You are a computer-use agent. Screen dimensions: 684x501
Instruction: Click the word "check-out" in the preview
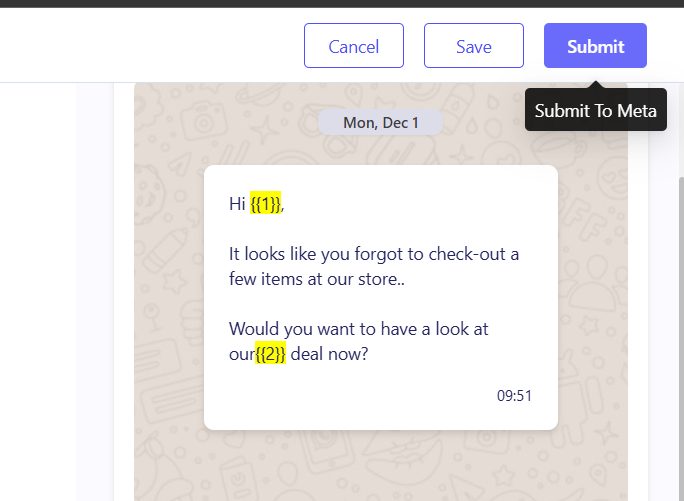click(478, 254)
